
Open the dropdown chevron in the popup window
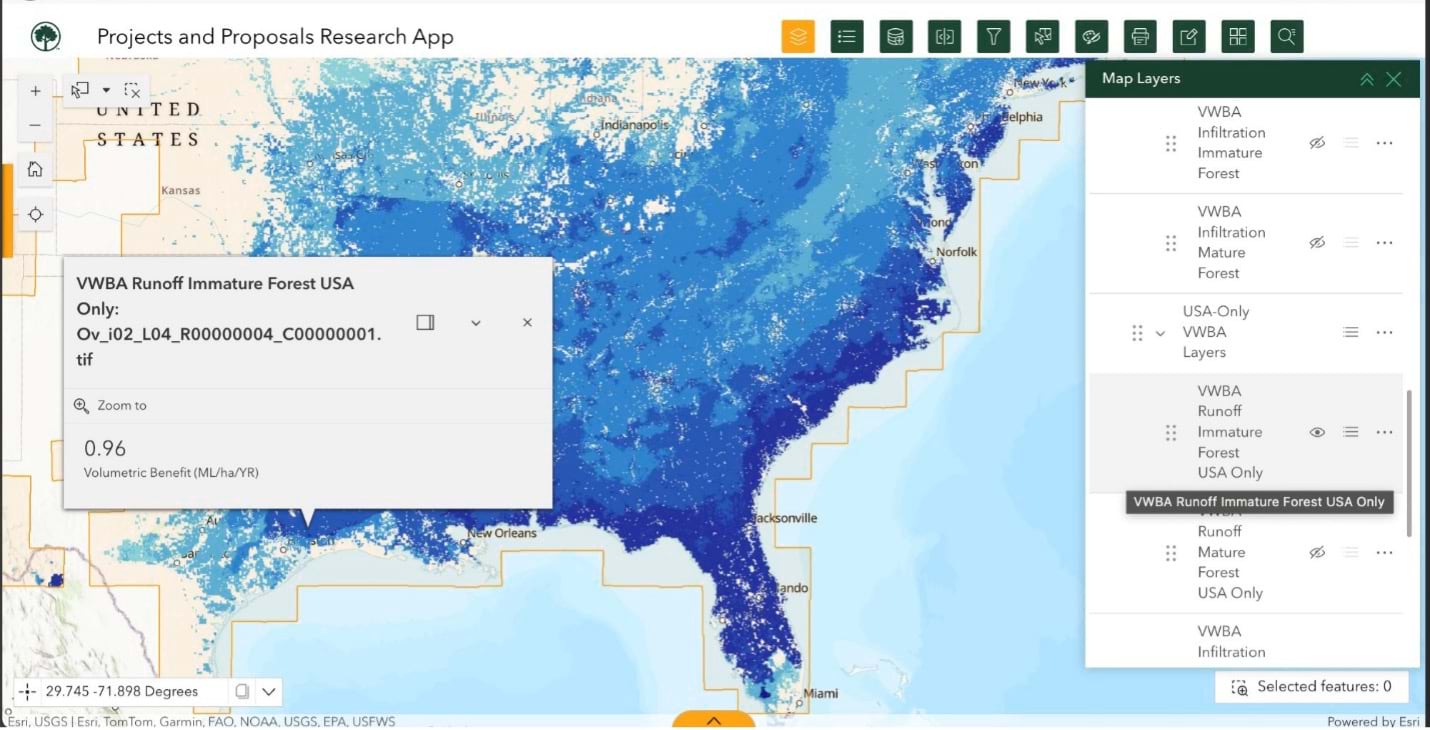coord(476,322)
